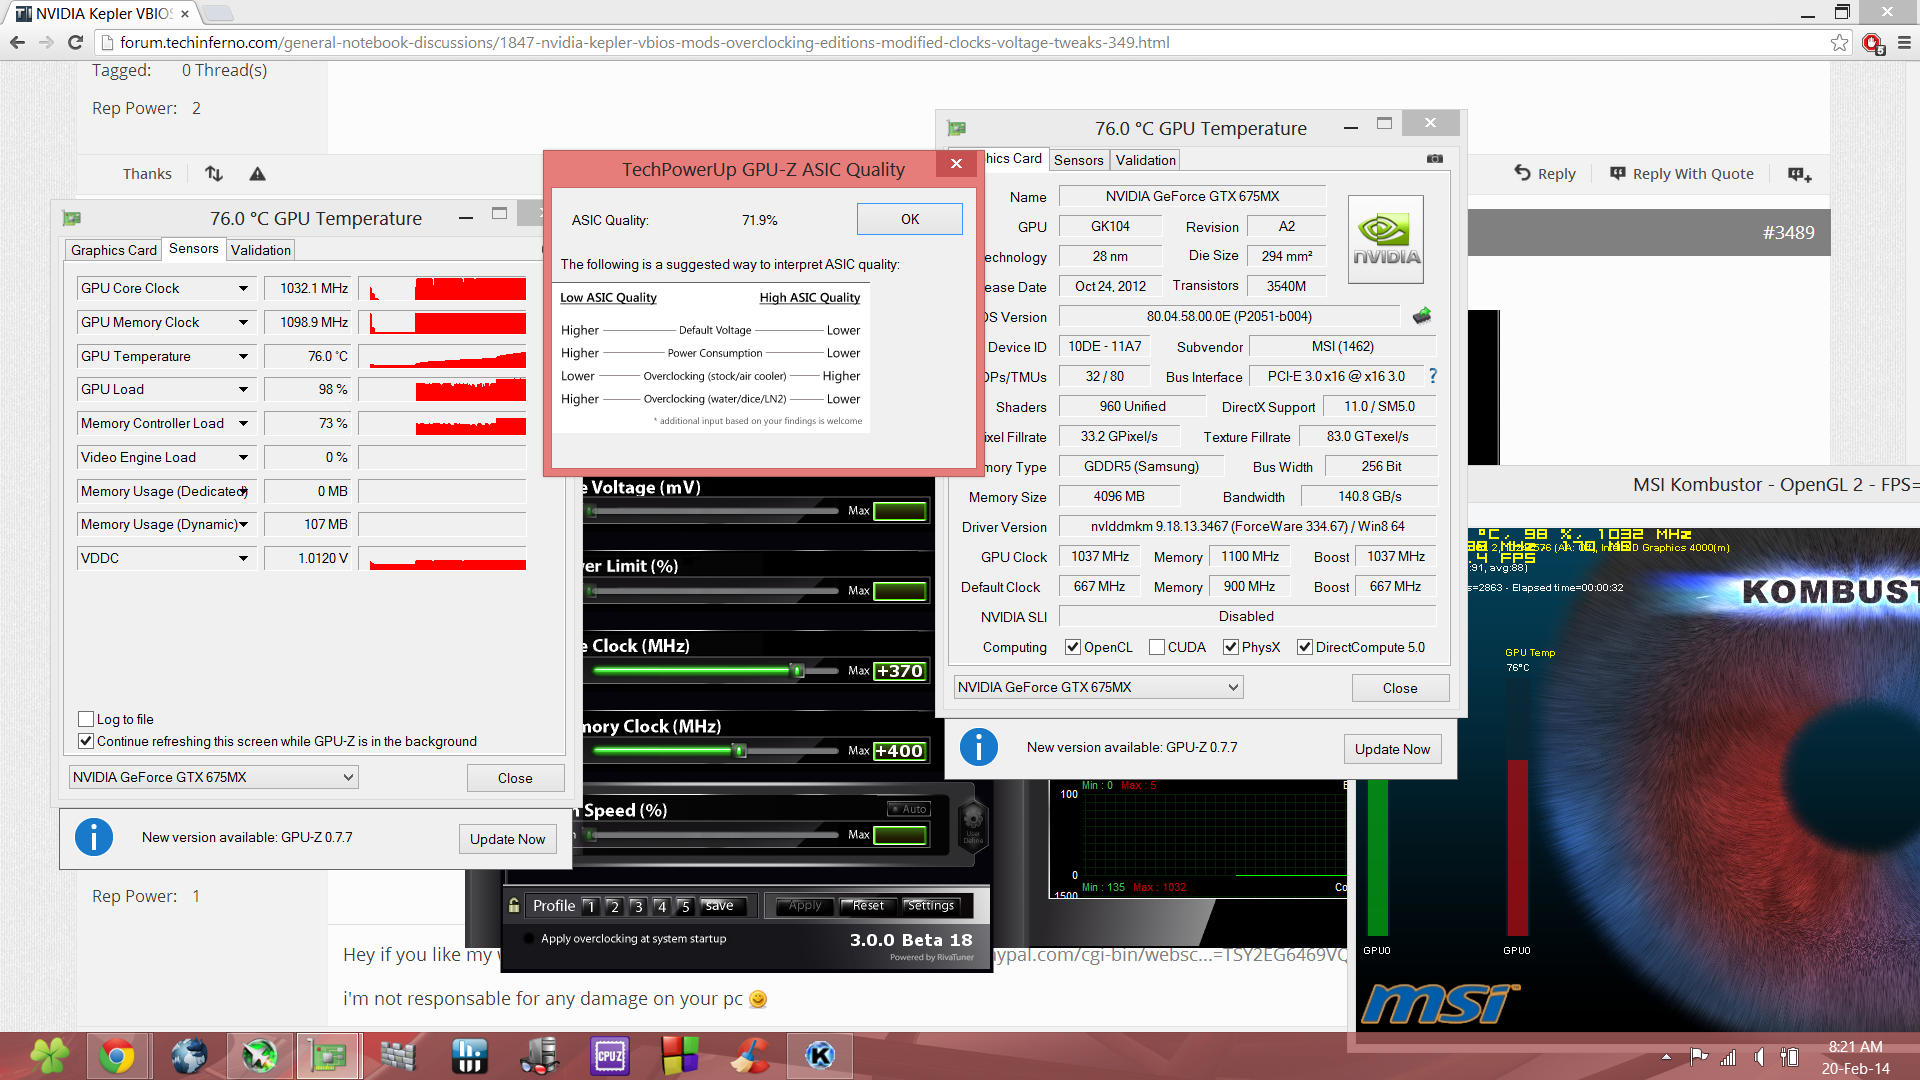
Task: Click the multi-quote icon on the forum post
Action: [1800, 174]
